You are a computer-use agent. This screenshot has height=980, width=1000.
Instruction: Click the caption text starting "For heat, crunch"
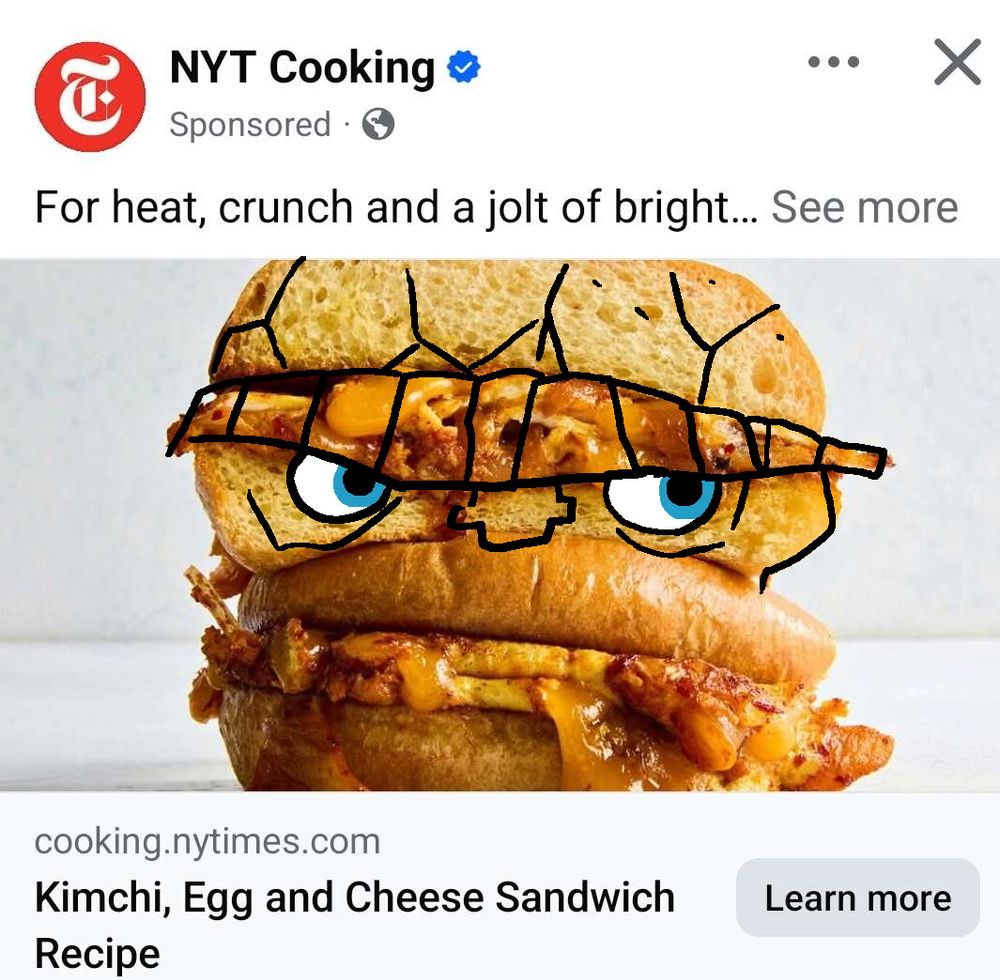point(397,207)
